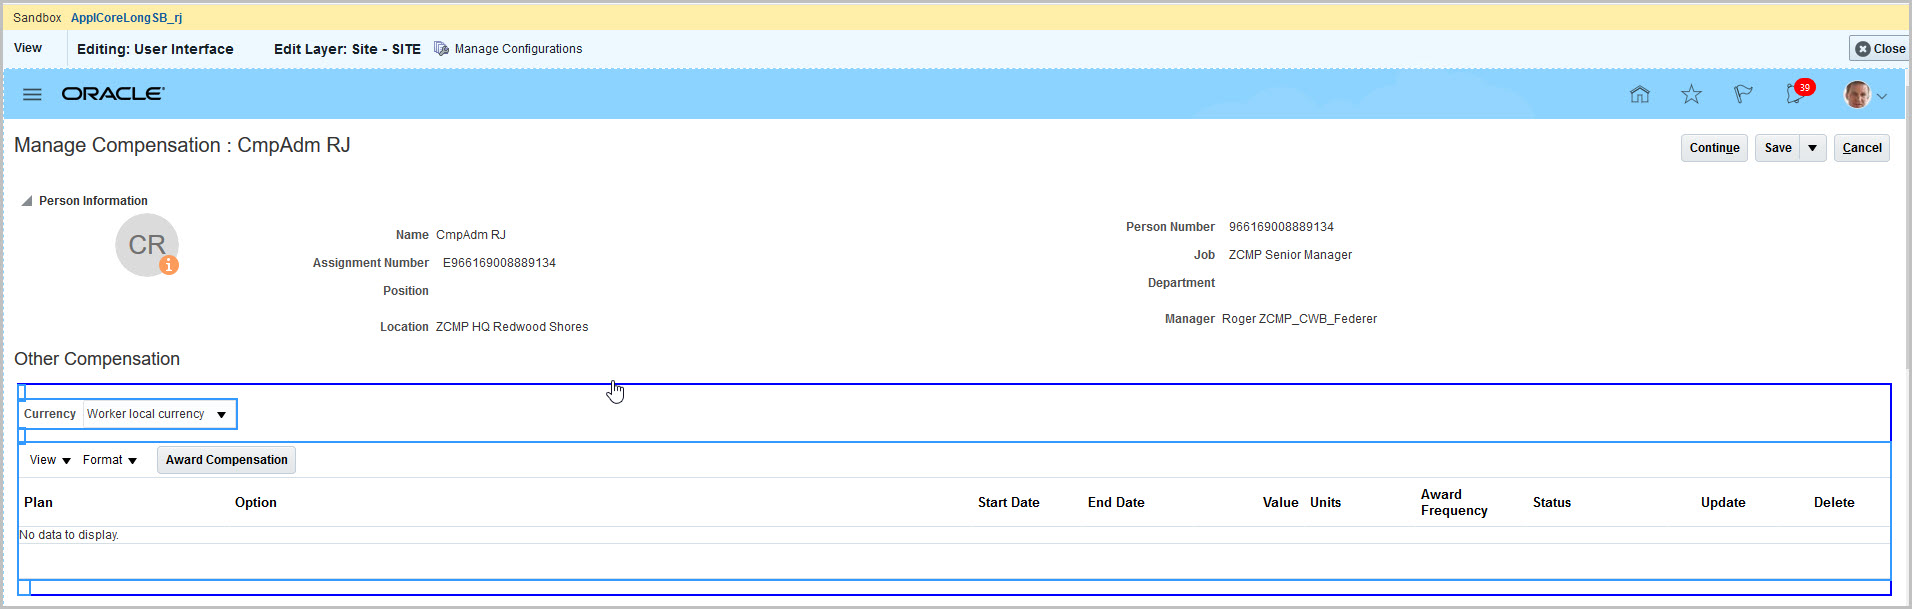Collapse the Person Information section
The width and height of the screenshot is (1912, 609).
[27, 201]
